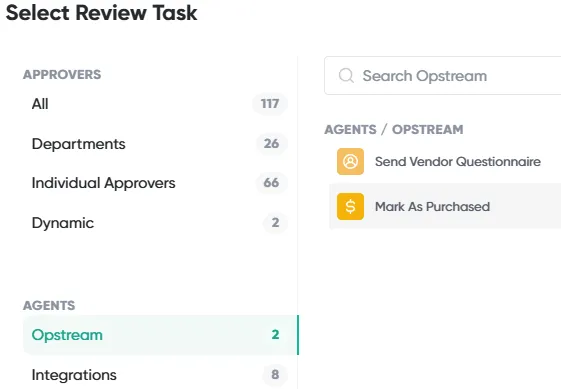Open the Individual Approvers category

click(160, 183)
